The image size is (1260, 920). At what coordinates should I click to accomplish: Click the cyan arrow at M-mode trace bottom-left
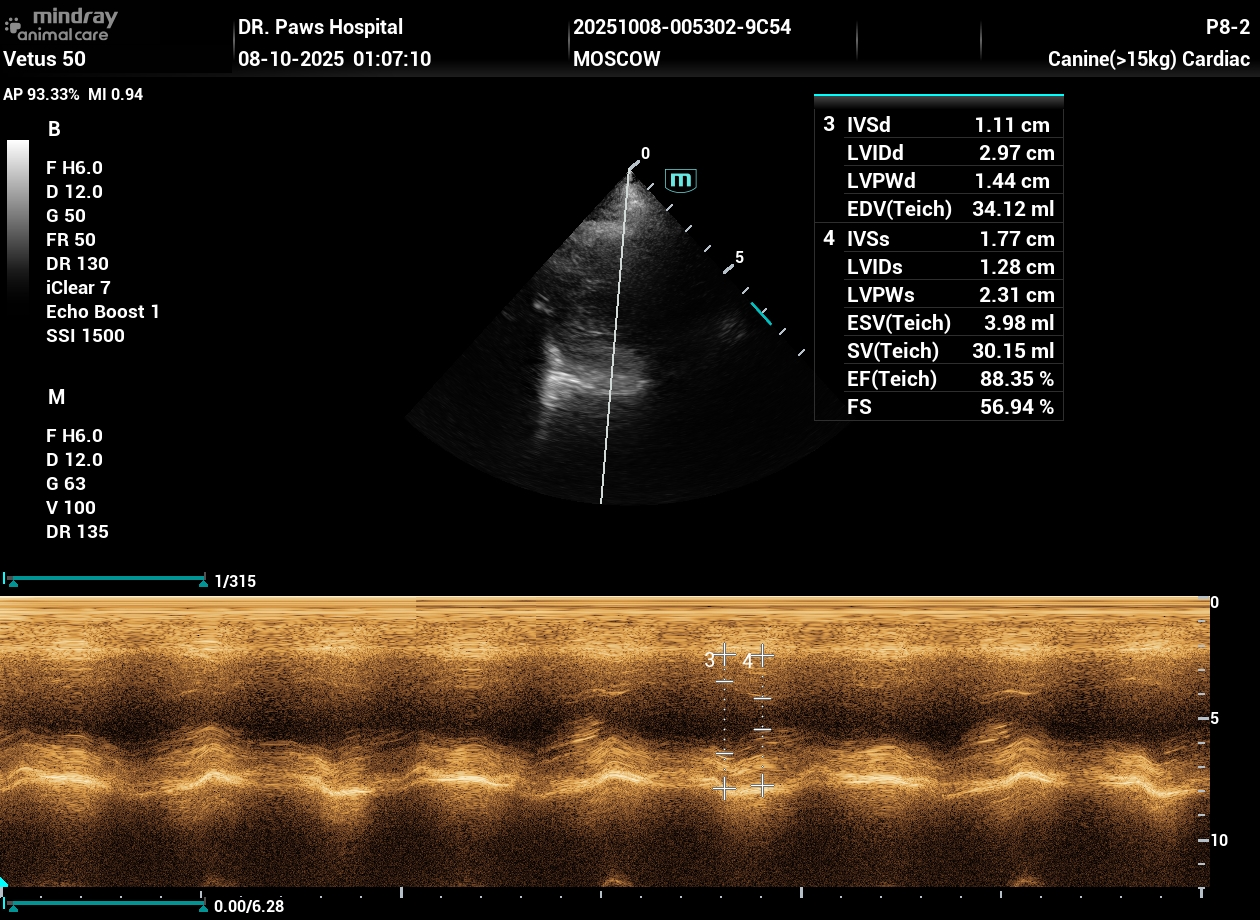3,884
